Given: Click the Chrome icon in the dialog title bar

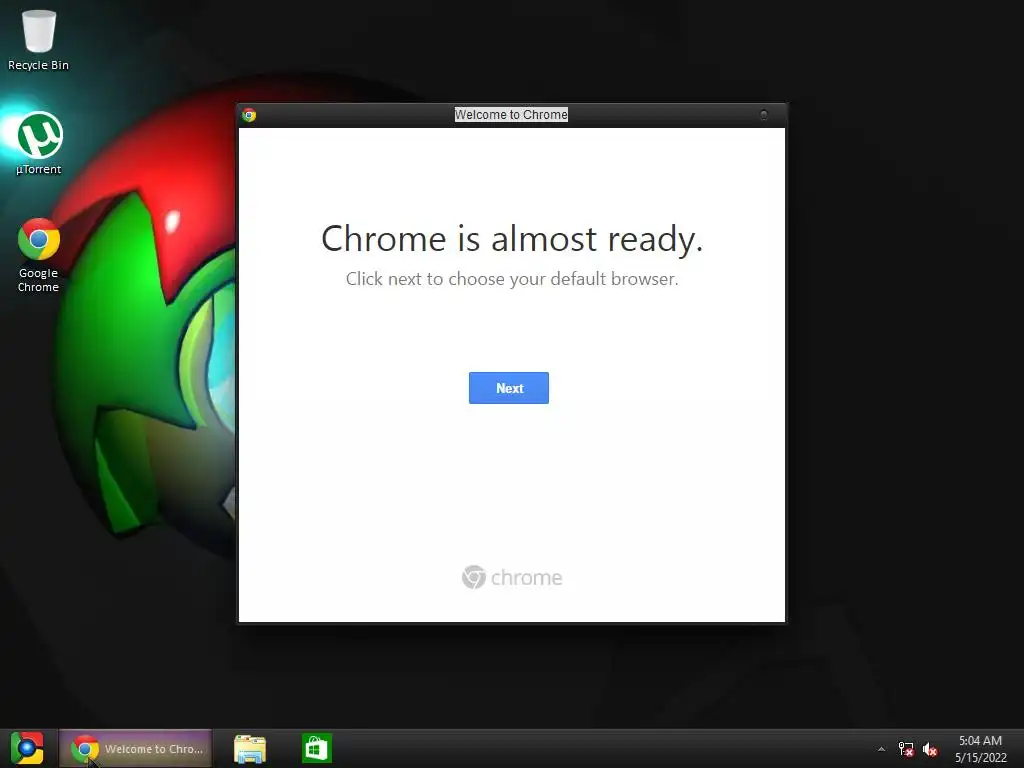Looking at the screenshot, I should point(249,115).
